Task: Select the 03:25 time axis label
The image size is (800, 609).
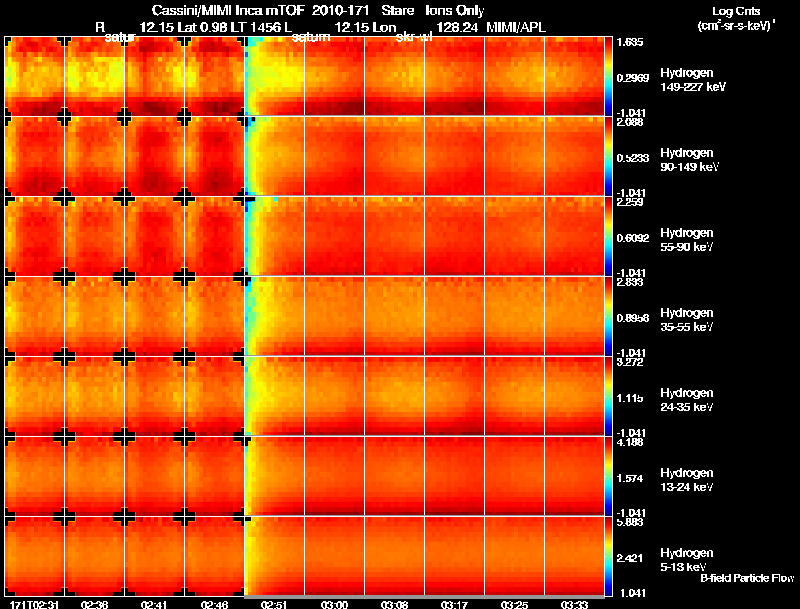Action: click(x=515, y=604)
